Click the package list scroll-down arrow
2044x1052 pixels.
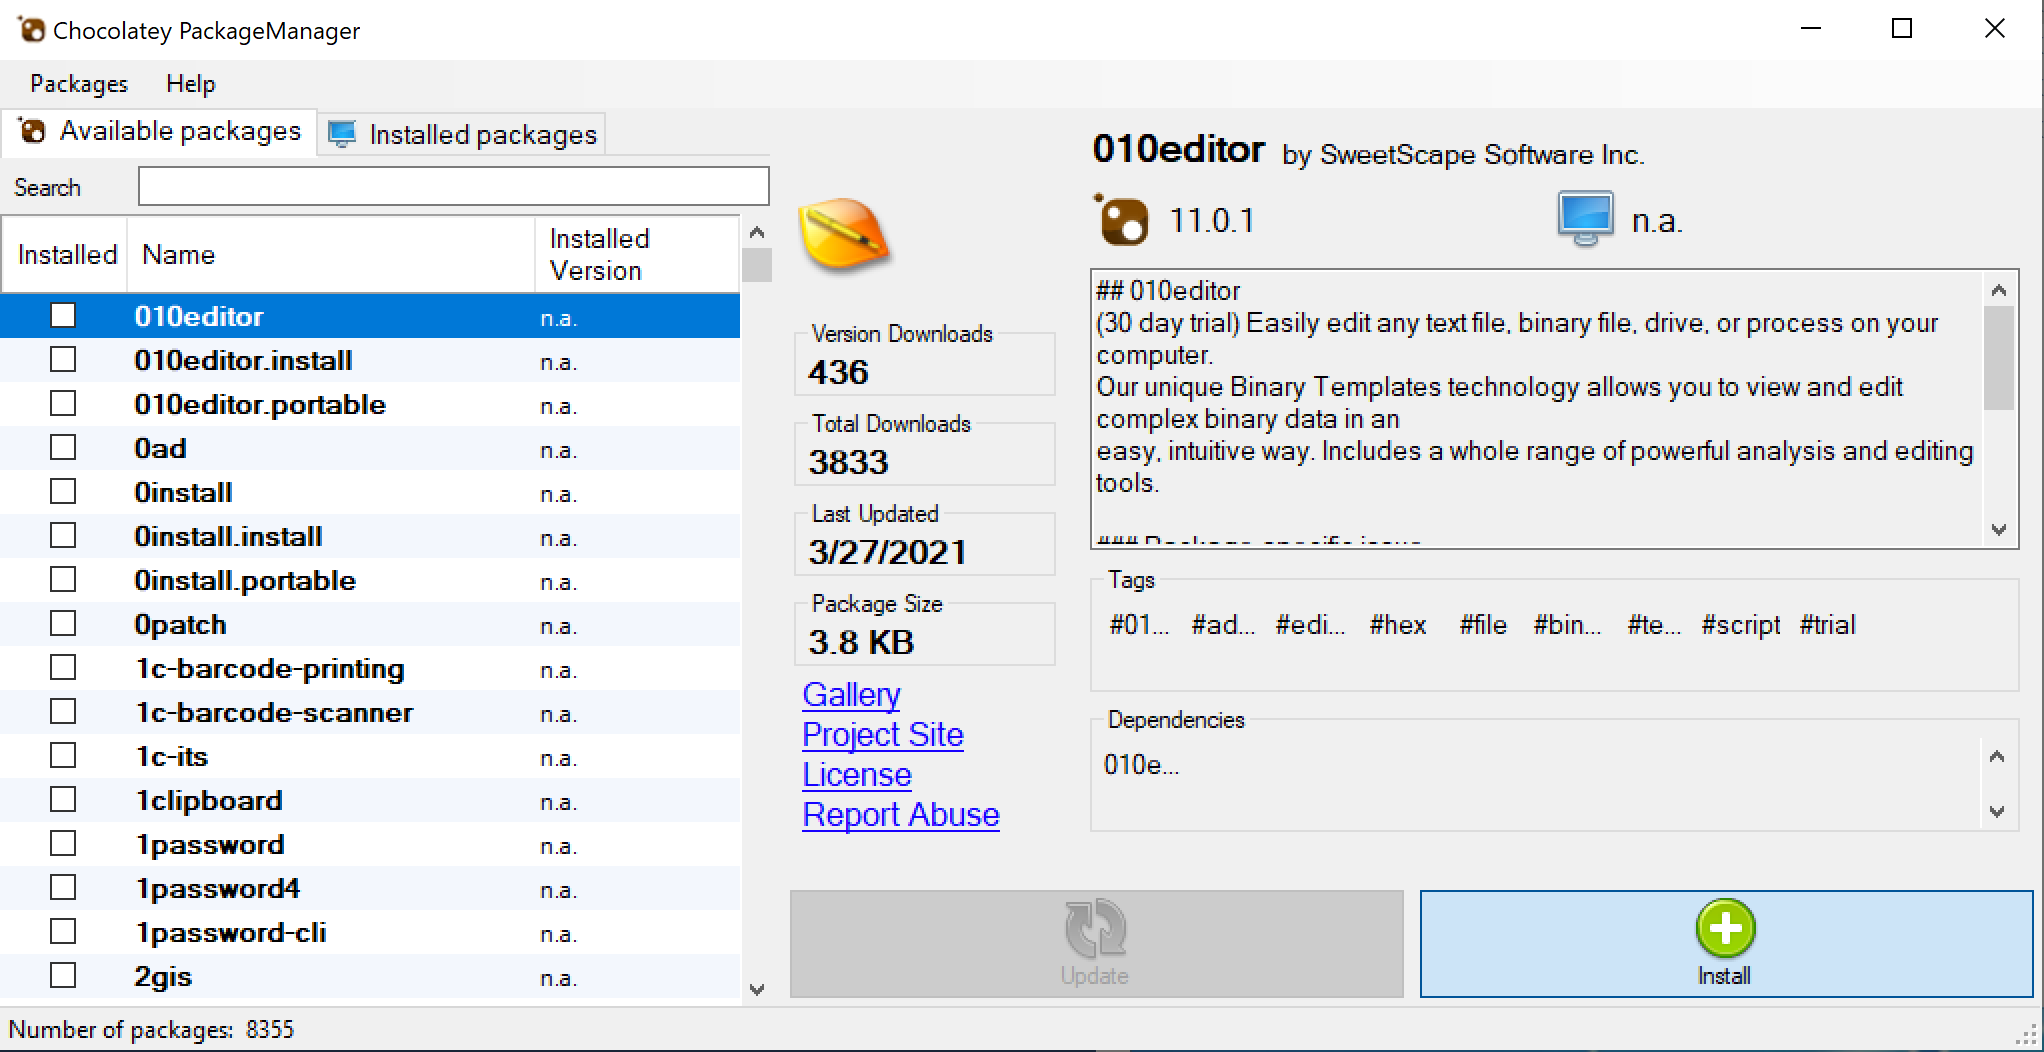click(757, 990)
